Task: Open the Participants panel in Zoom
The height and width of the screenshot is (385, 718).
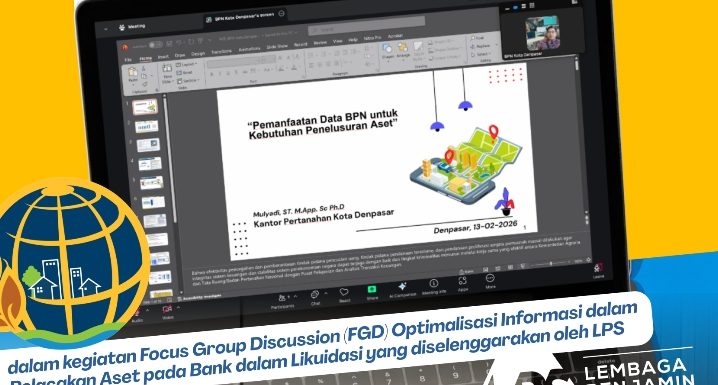Action: pos(282,301)
